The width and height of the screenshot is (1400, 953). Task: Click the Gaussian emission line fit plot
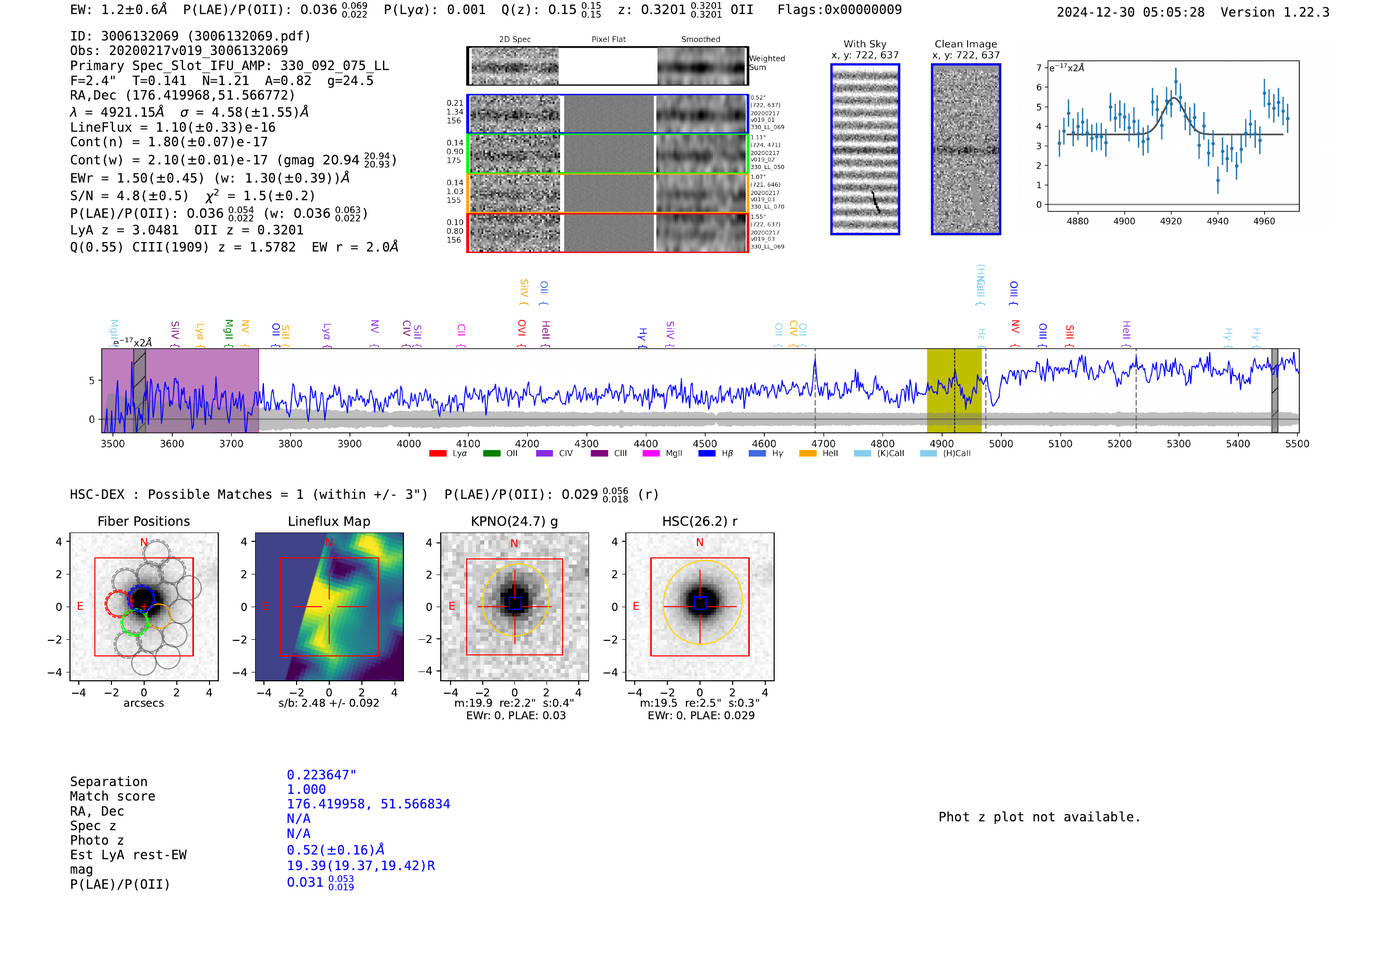[1171, 136]
